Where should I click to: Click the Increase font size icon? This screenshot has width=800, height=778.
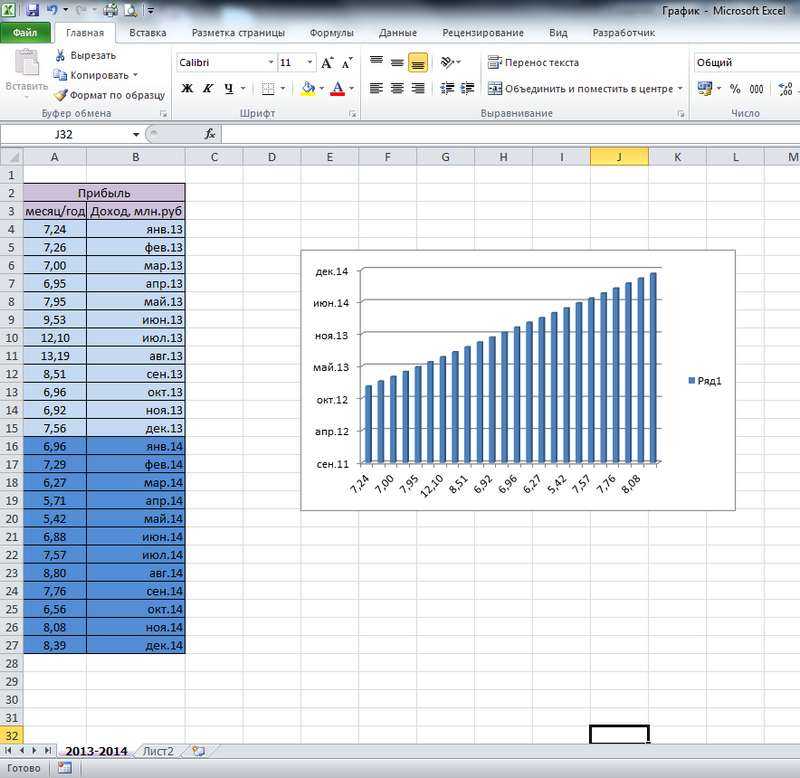coord(327,63)
